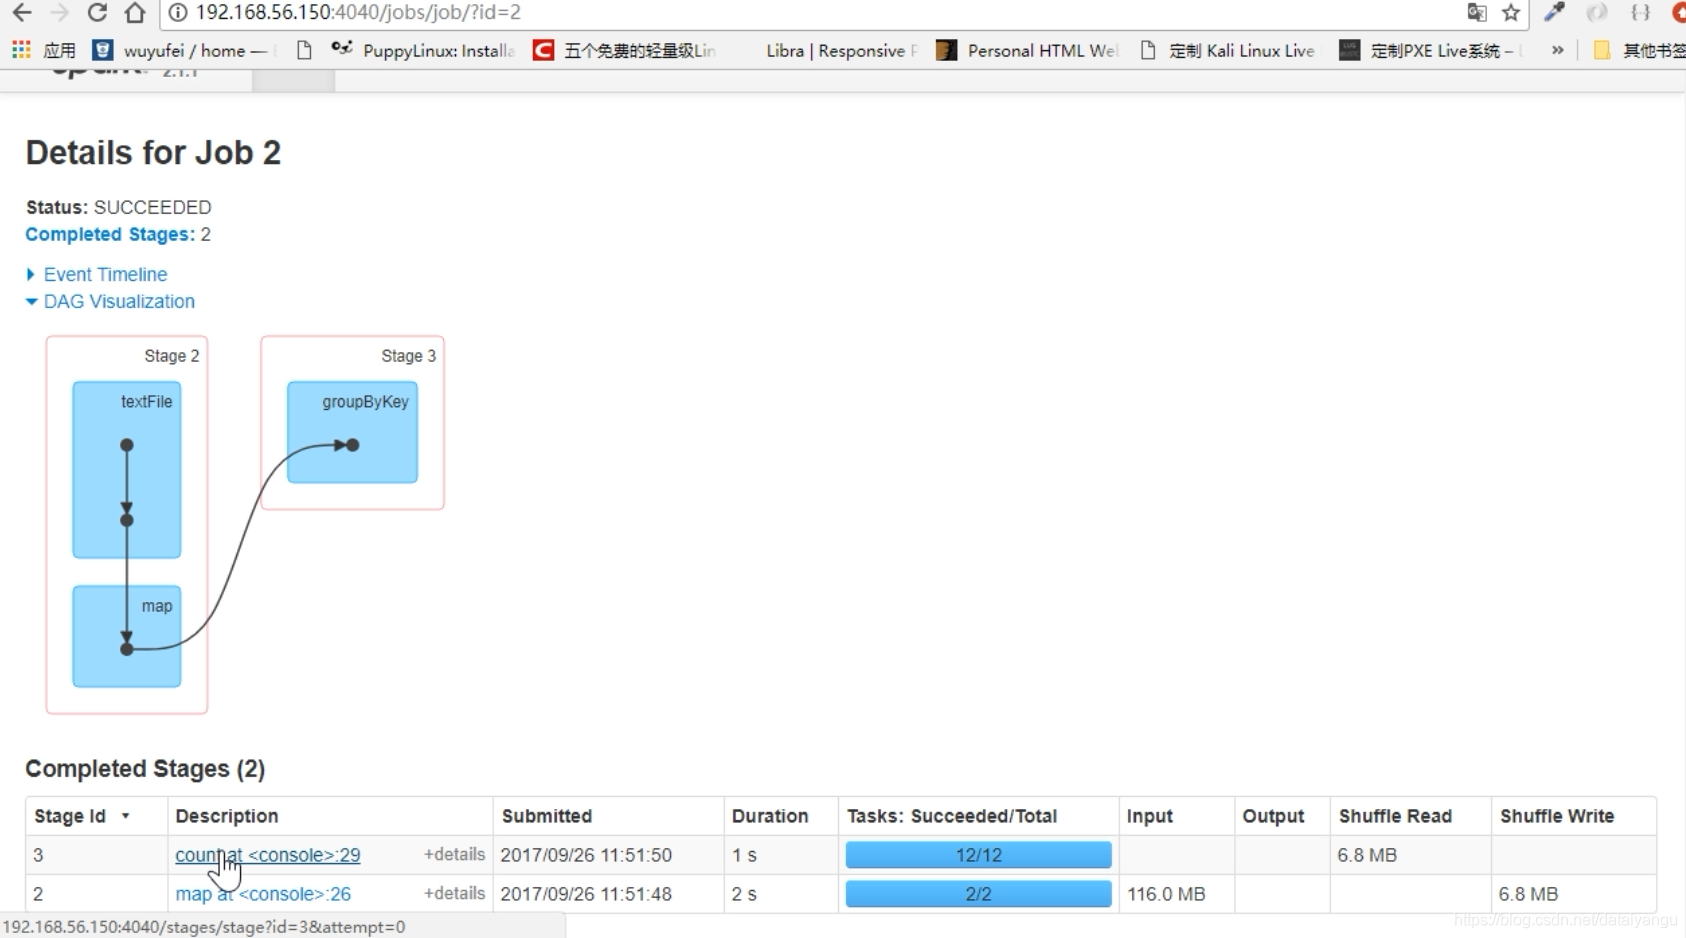Screen dimensions: 1686x938
Task: Go back with the browser back arrow
Action: [x=21, y=12]
